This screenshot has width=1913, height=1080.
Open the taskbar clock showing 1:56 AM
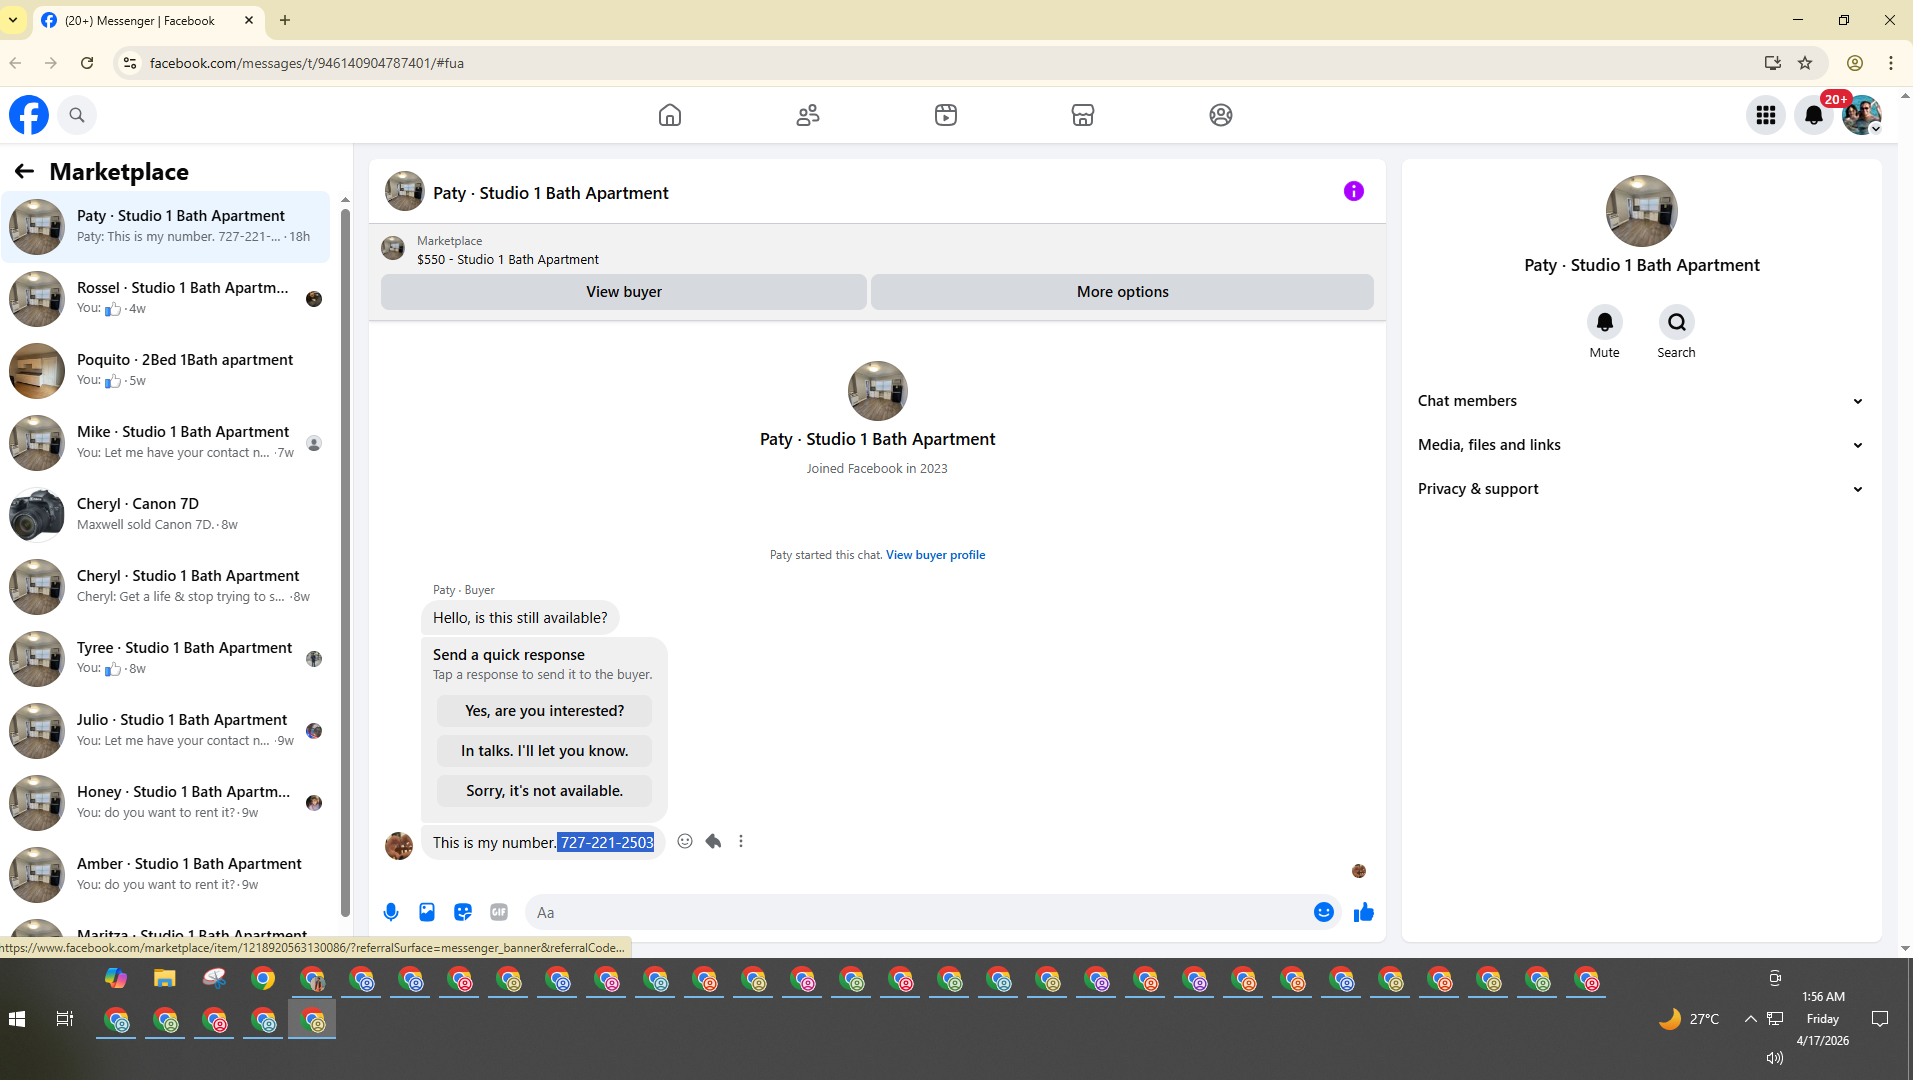(x=1823, y=1019)
